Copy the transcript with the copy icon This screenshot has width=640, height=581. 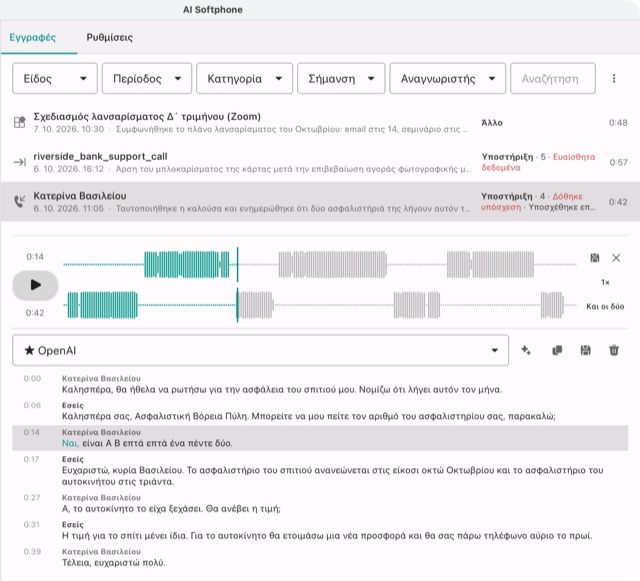(x=557, y=350)
